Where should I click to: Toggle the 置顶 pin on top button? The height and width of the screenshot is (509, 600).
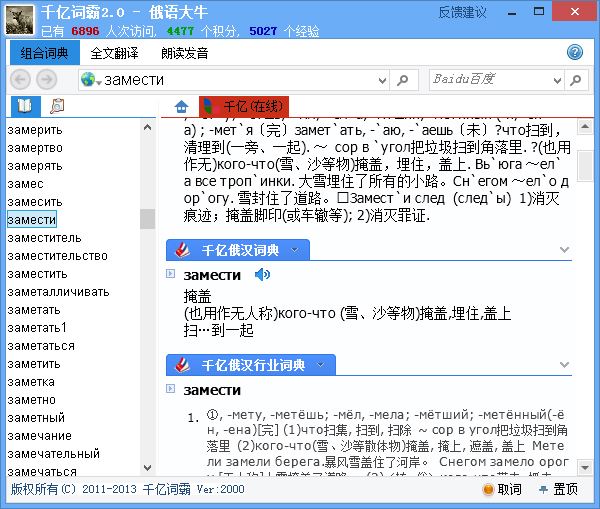click(558, 489)
